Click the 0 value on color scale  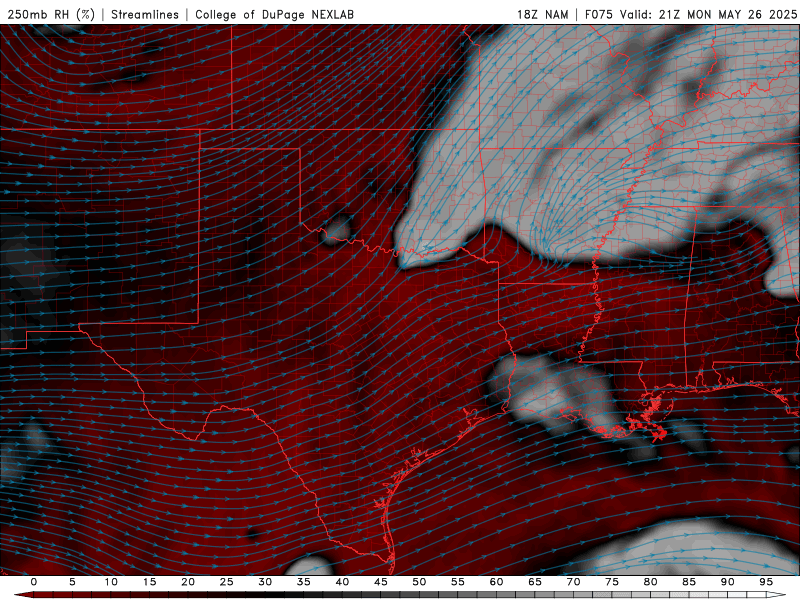pyautogui.click(x=34, y=582)
